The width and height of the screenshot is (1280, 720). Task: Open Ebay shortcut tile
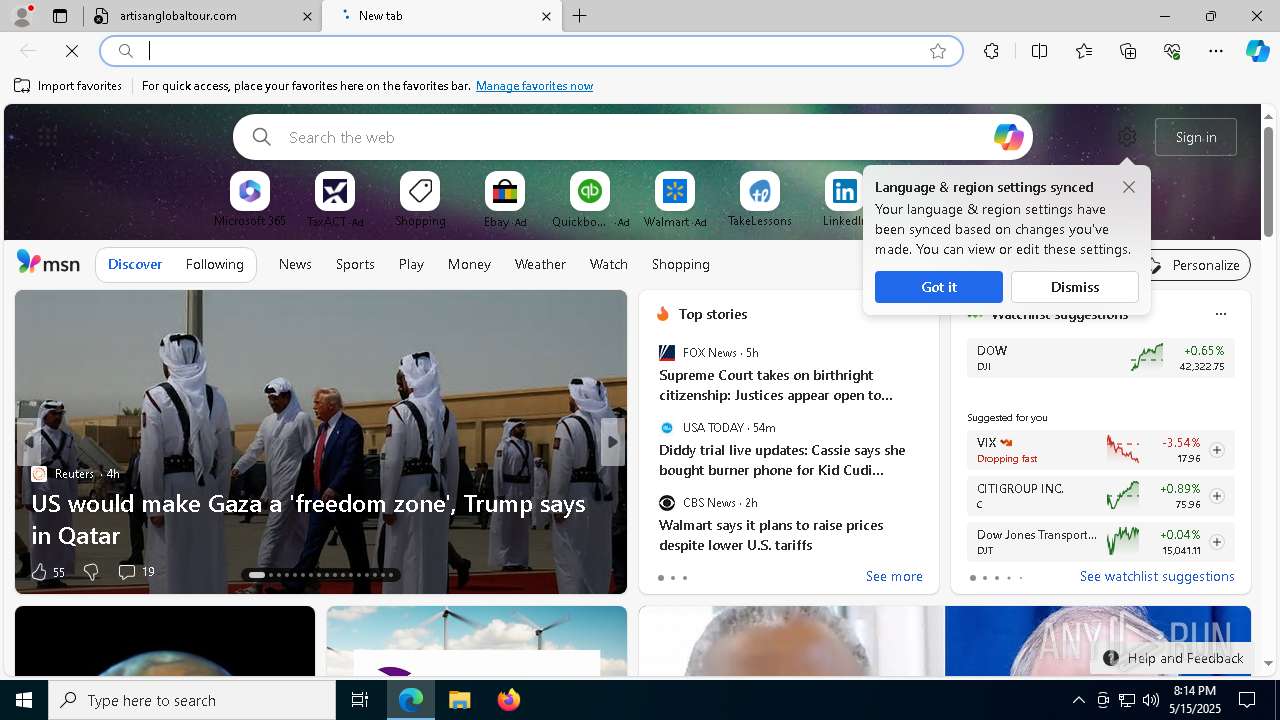(x=505, y=200)
